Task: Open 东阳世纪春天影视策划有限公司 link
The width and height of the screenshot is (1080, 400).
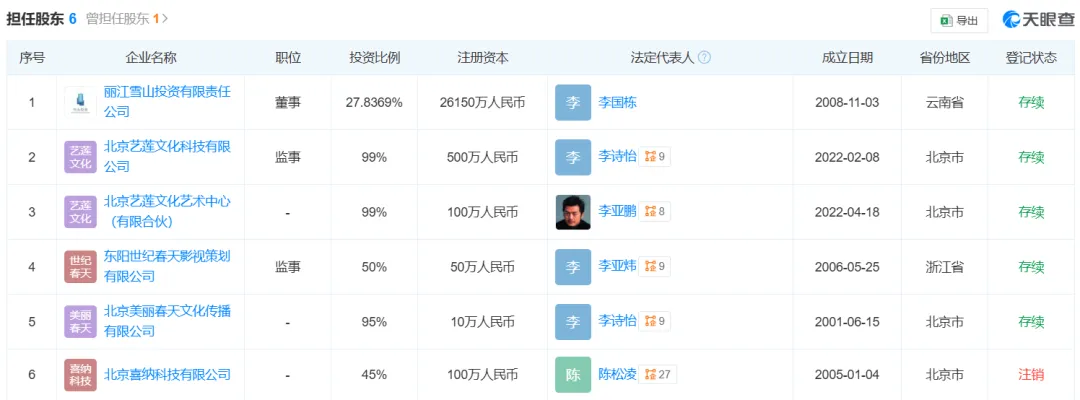Action: 167,266
